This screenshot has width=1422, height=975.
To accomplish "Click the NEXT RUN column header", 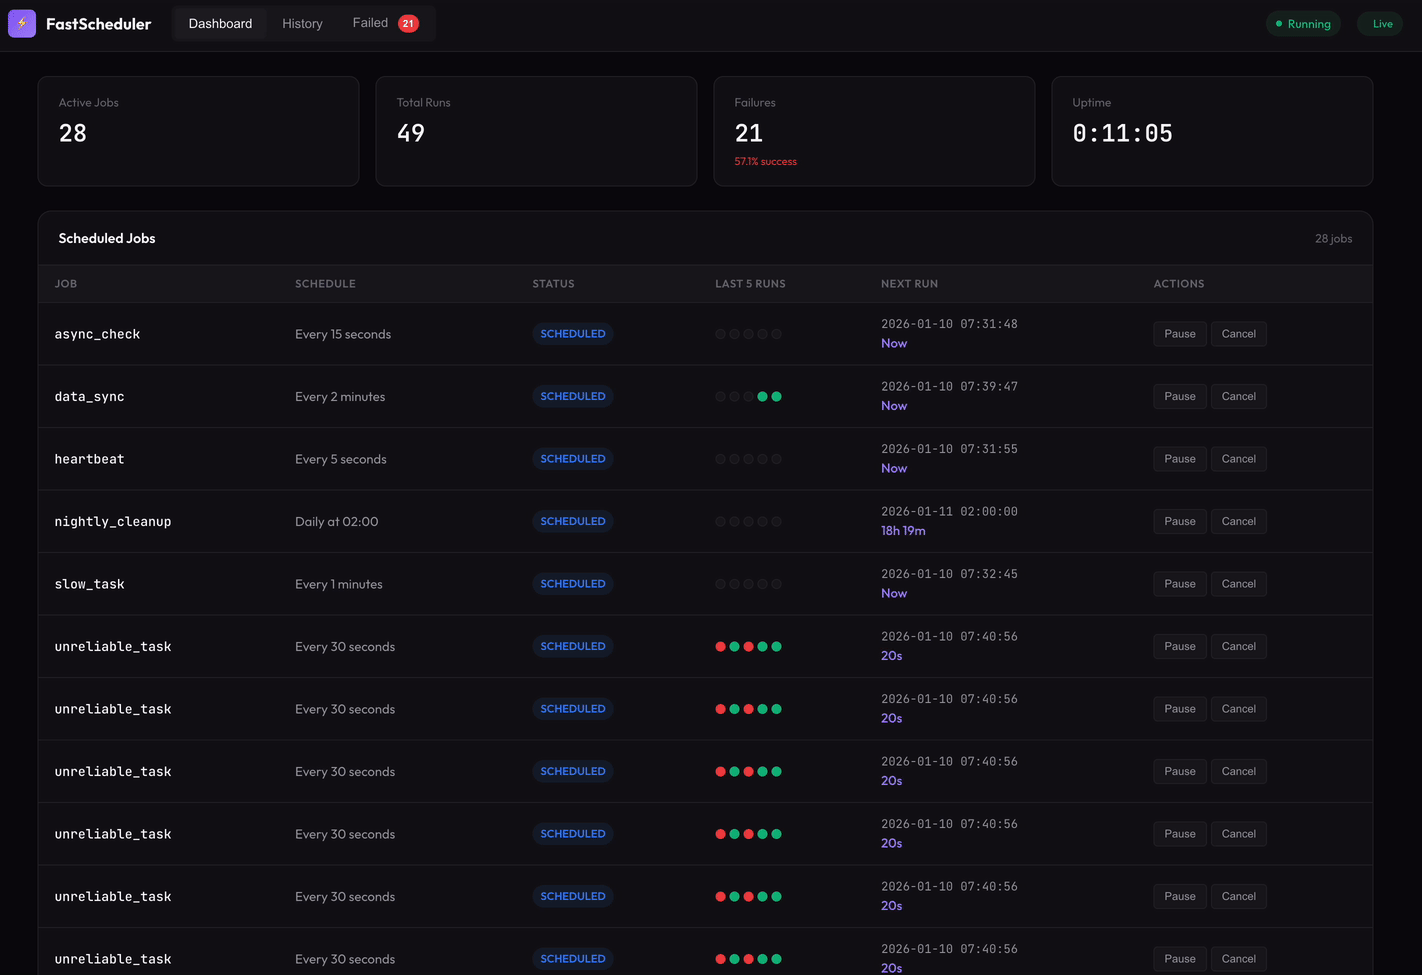I will (x=909, y=284).
